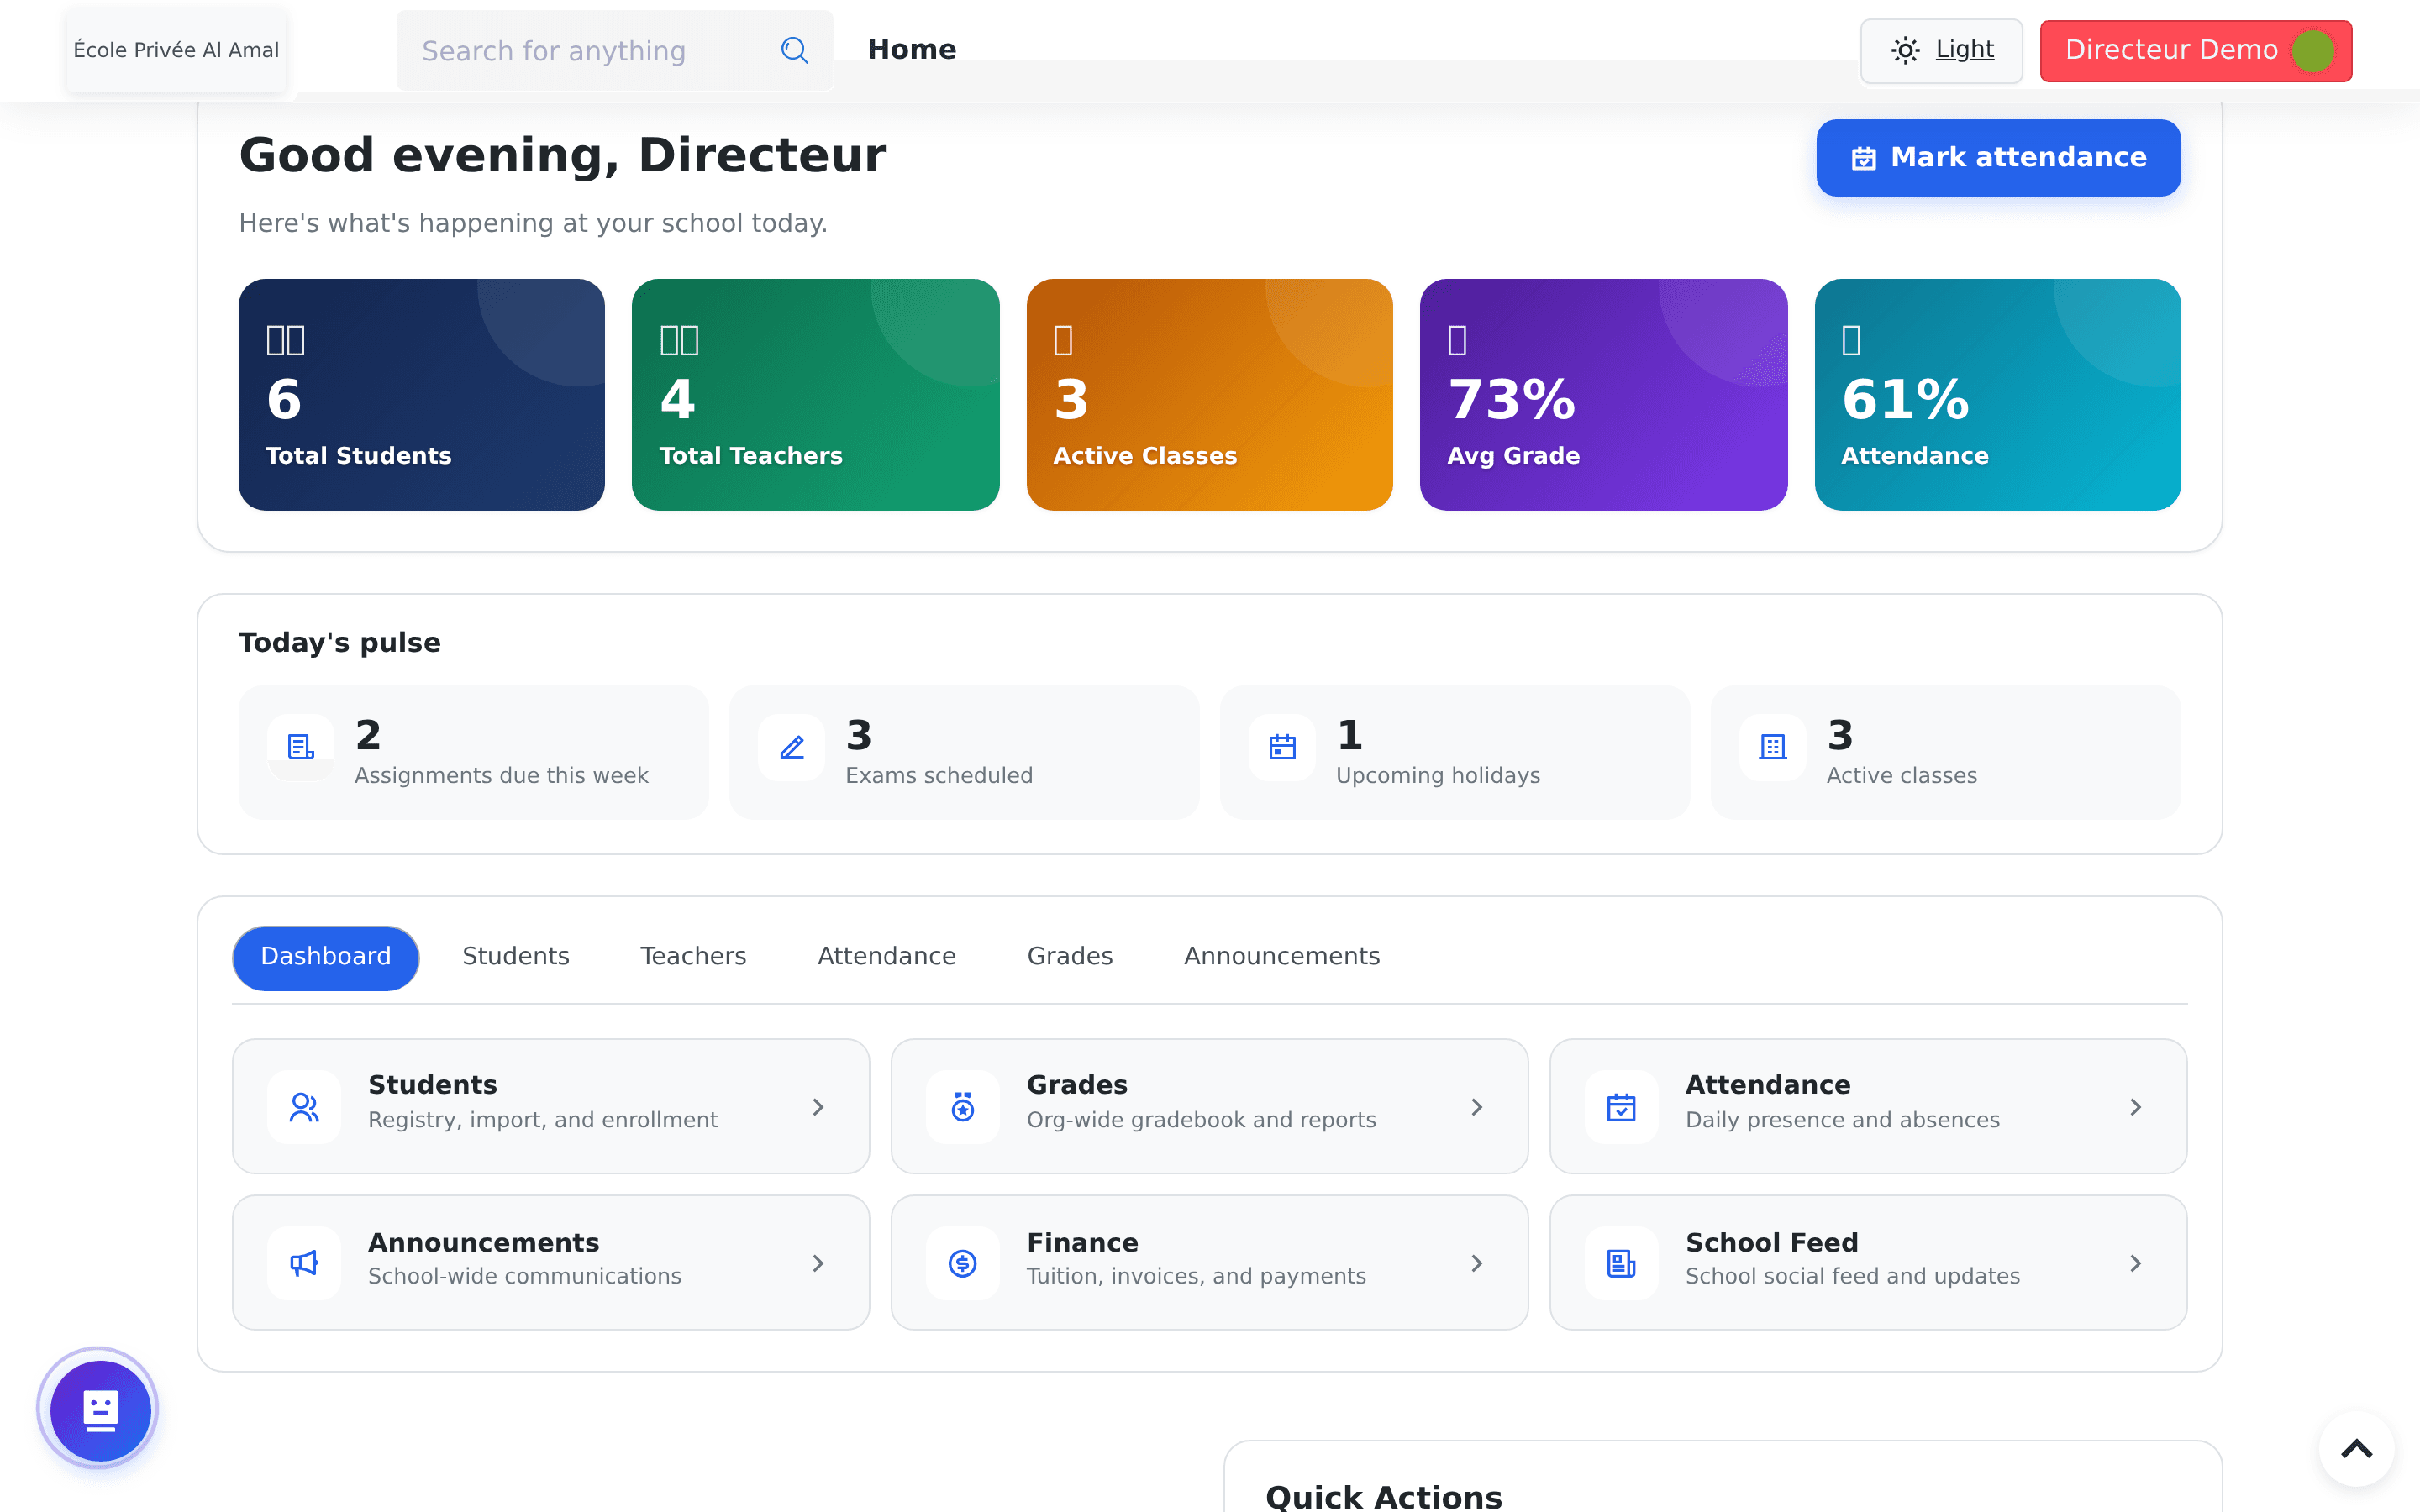Click the Avg Grade card icon
This screenshot has width=2420, height=1512.
click(1457, 340)
